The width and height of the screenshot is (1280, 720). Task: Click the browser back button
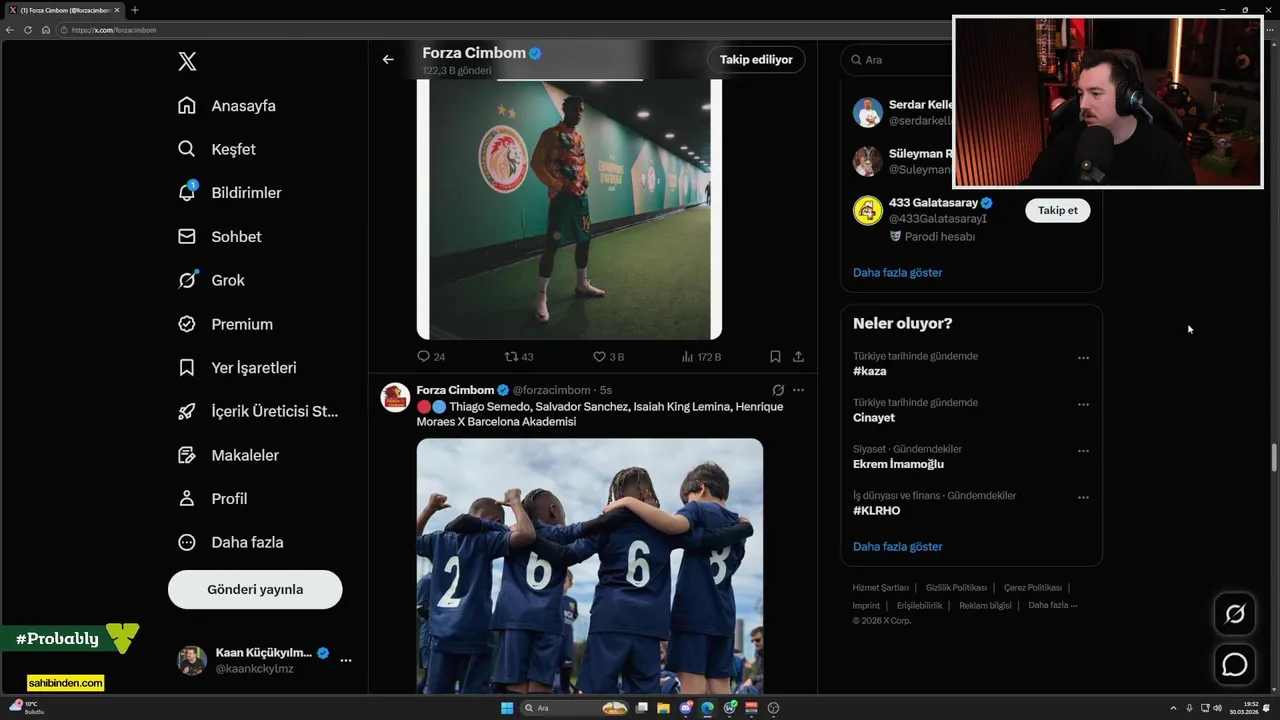(x=10, y=30)
